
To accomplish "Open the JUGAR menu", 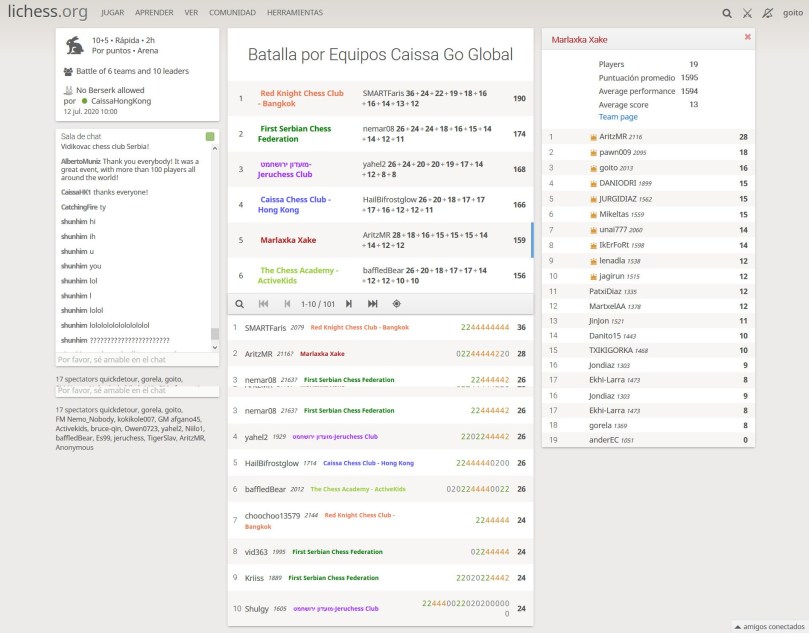I will (x=113, y=14).
